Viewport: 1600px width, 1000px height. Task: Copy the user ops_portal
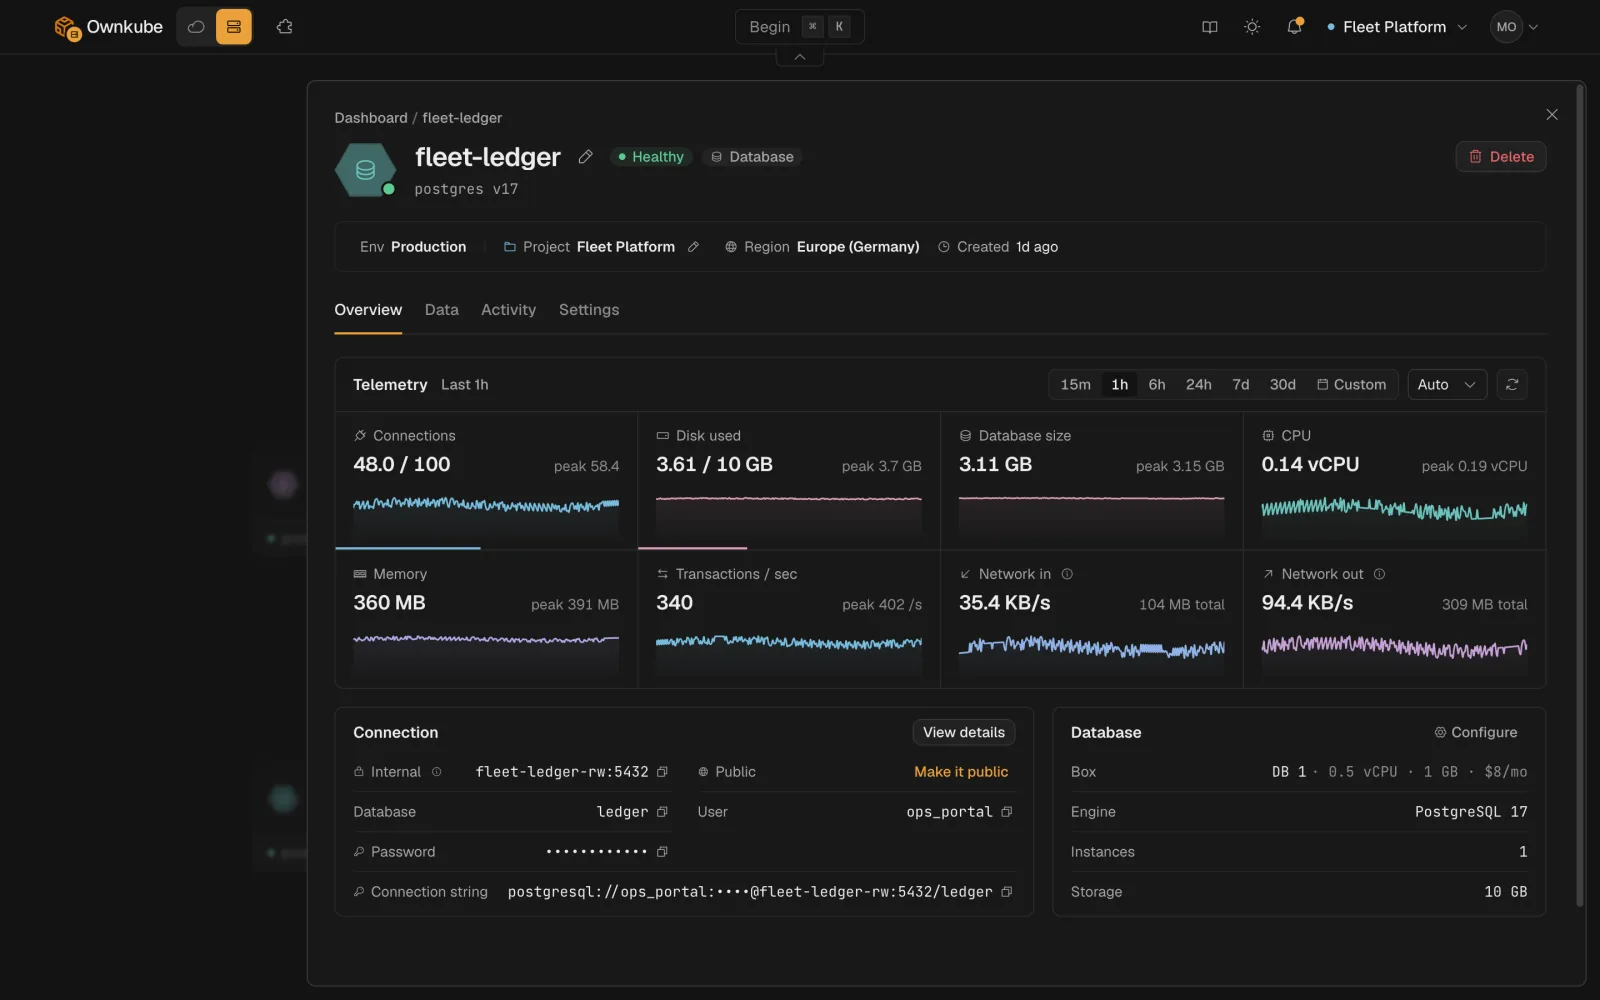tap(1007, 812)
